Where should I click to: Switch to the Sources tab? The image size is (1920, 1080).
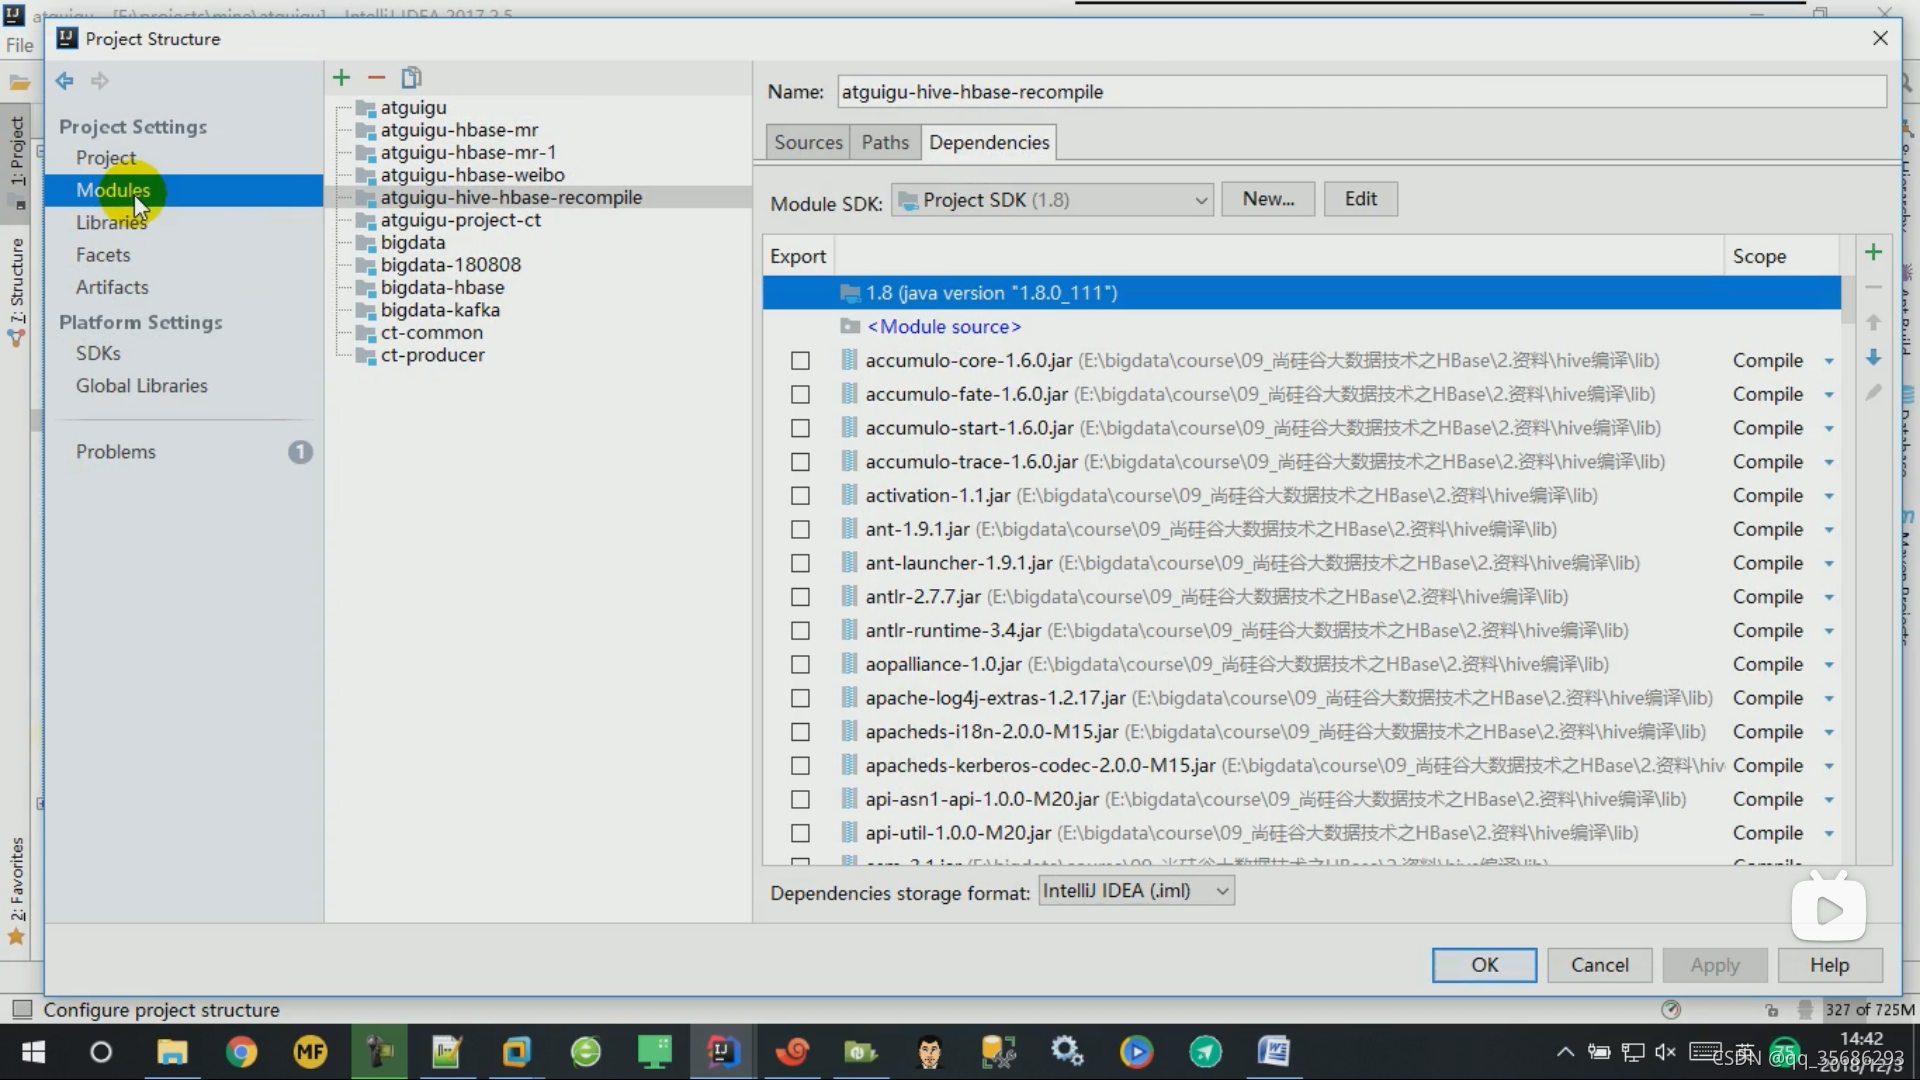coord(808,142)
